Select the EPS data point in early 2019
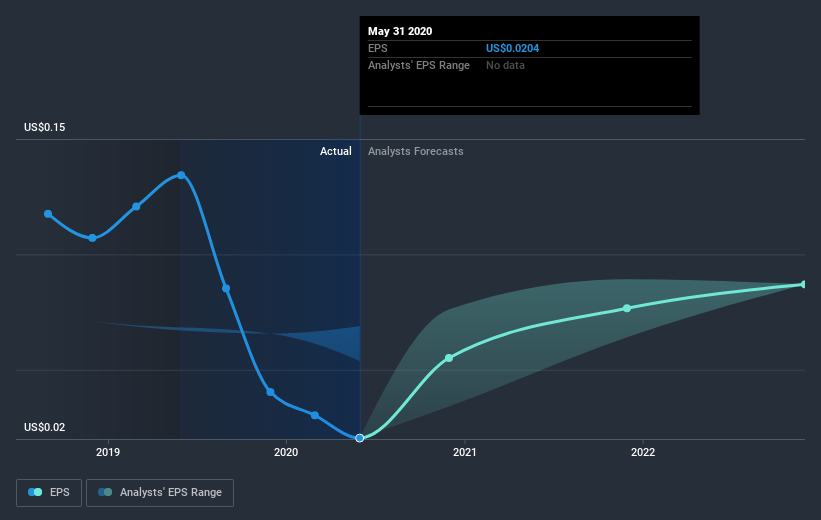 tap(136, 206)
